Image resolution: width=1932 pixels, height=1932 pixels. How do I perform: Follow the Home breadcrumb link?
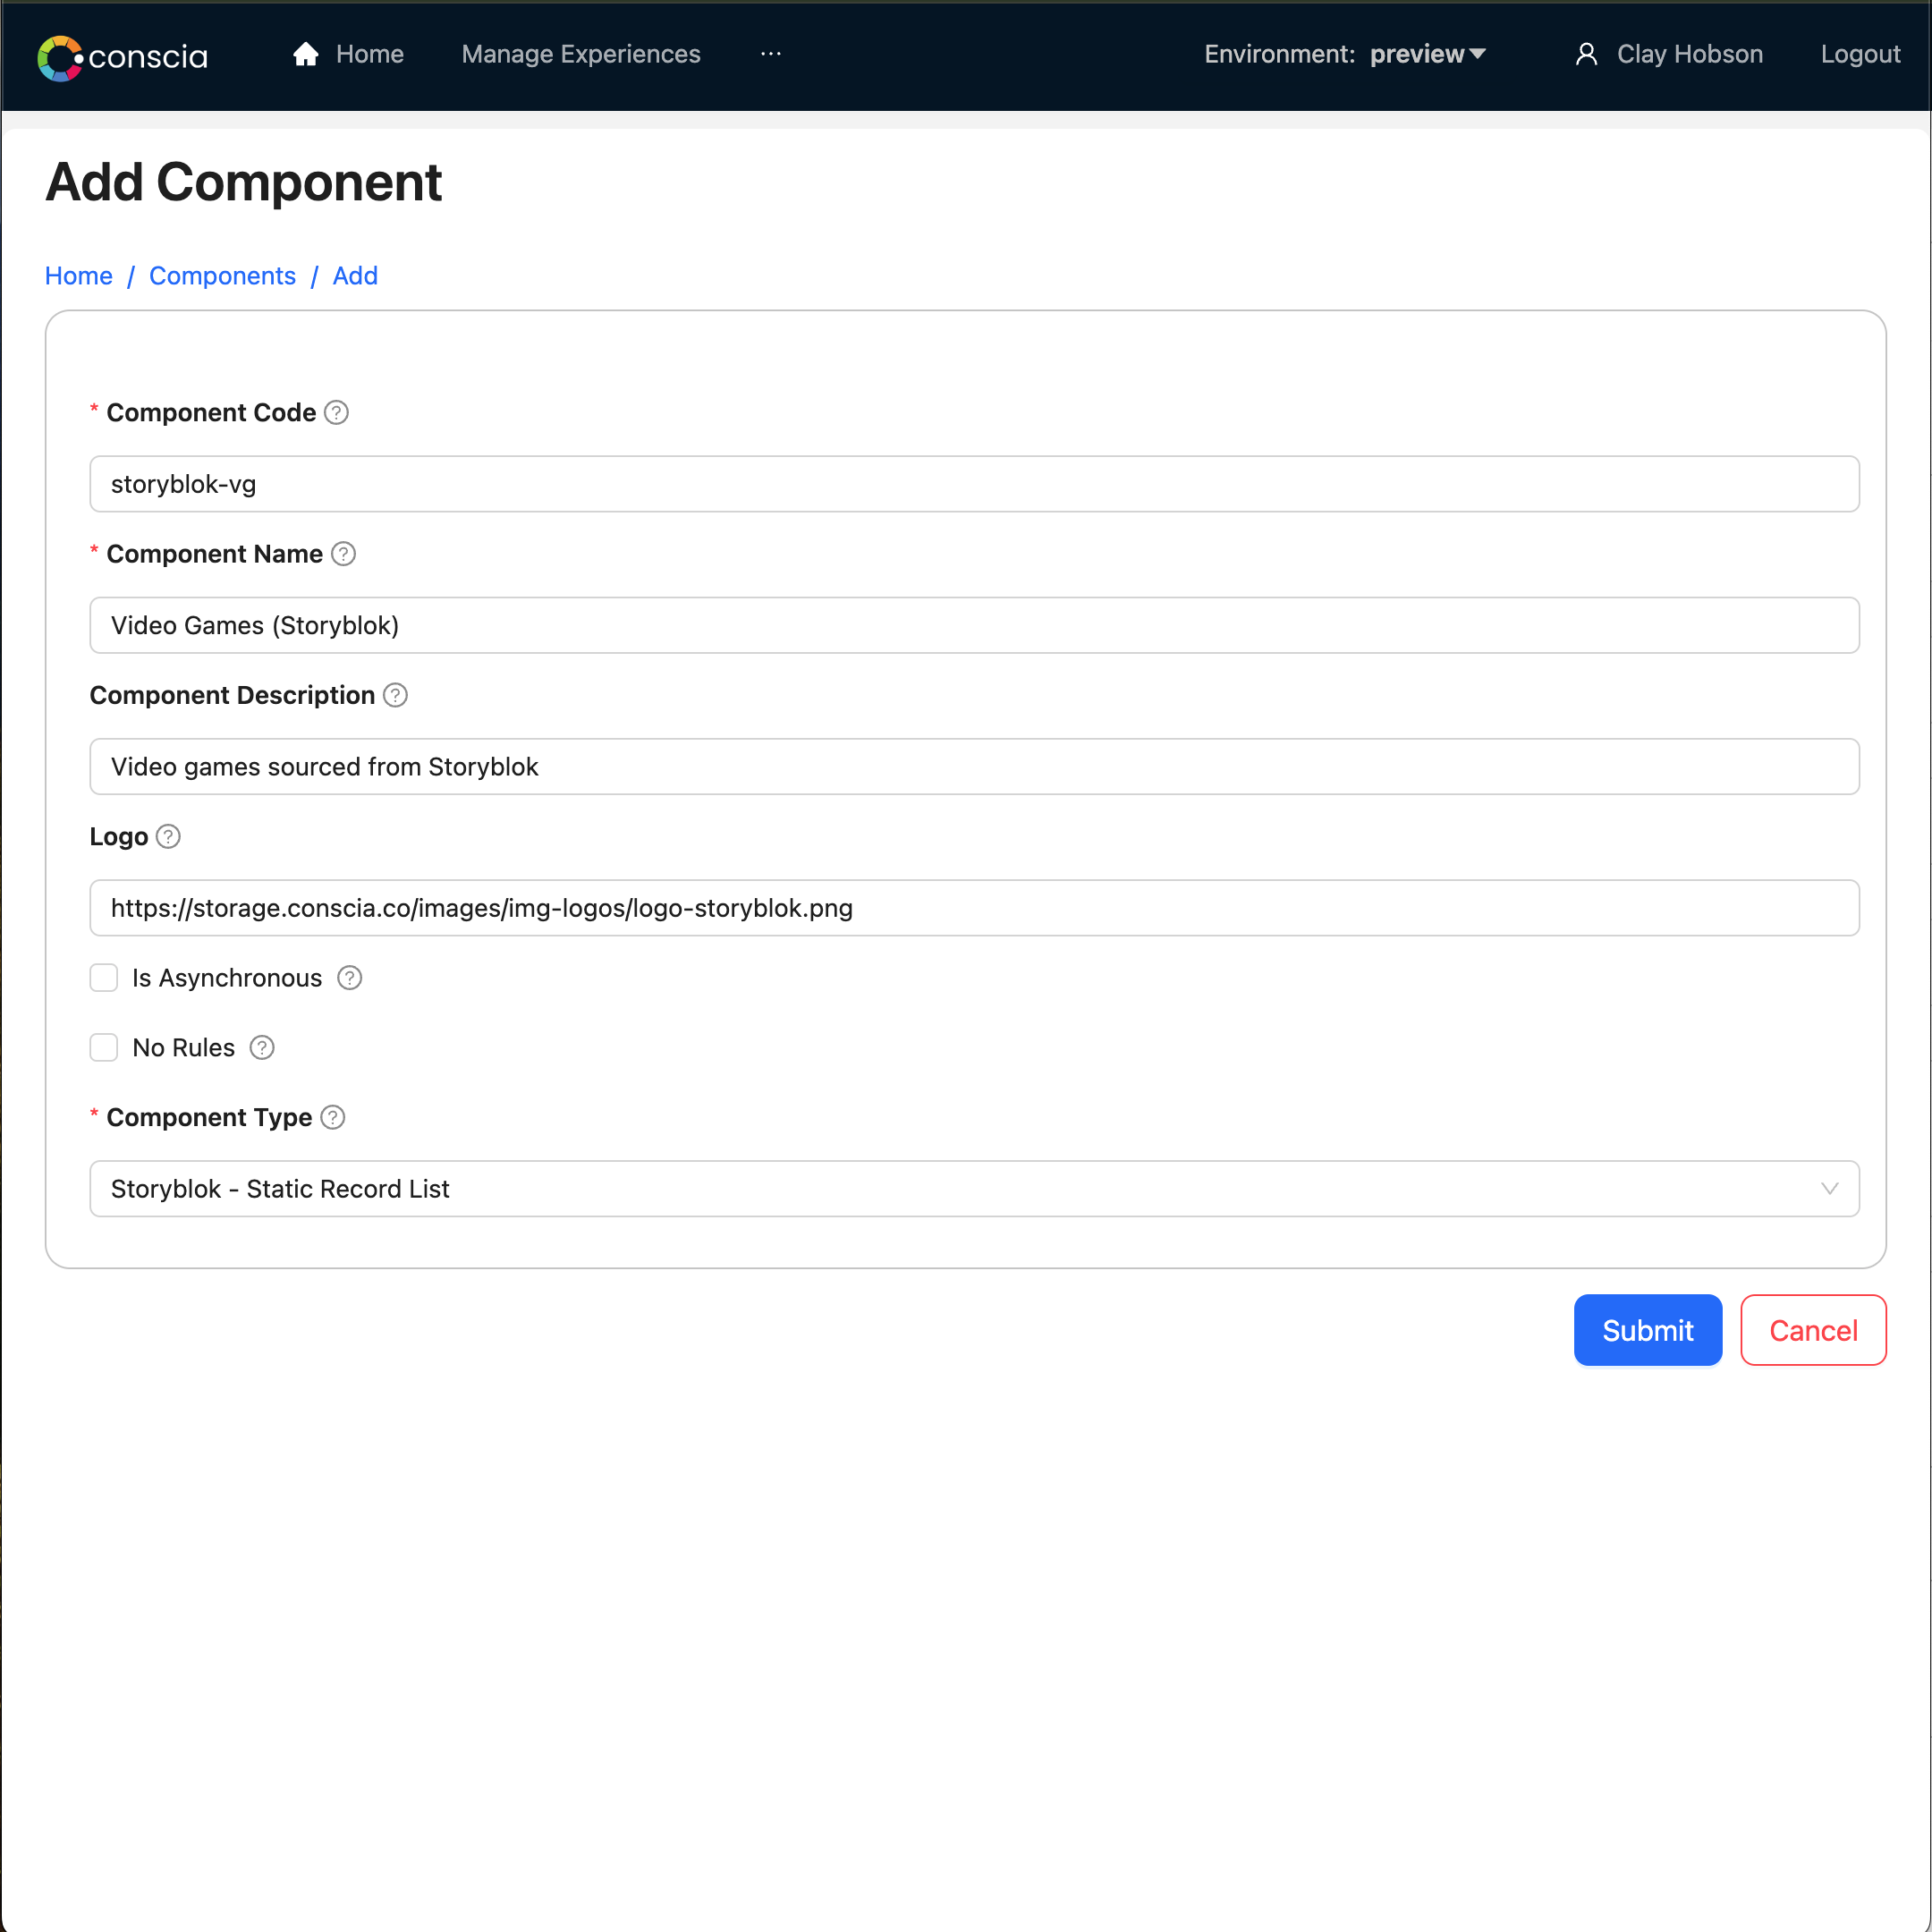tap(79, 276)
